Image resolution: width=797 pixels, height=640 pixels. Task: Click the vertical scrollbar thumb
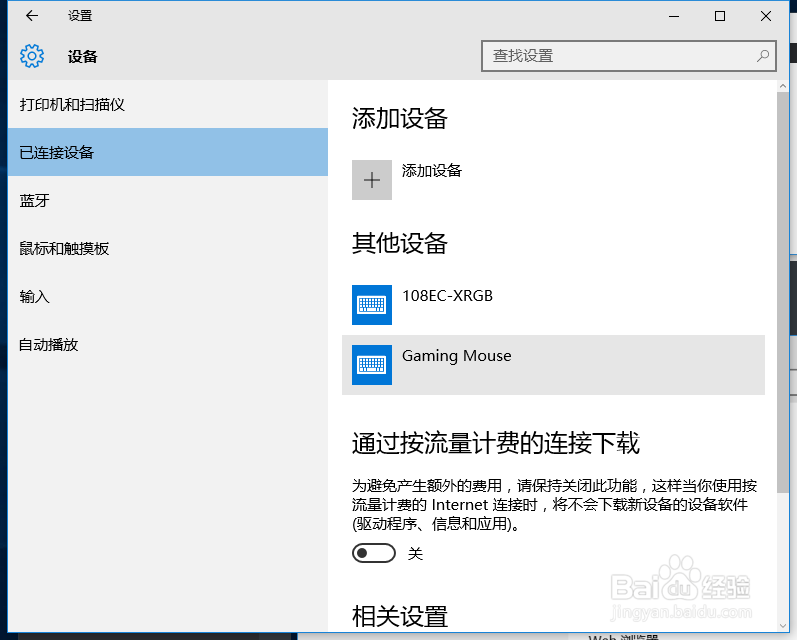(783, 292)
